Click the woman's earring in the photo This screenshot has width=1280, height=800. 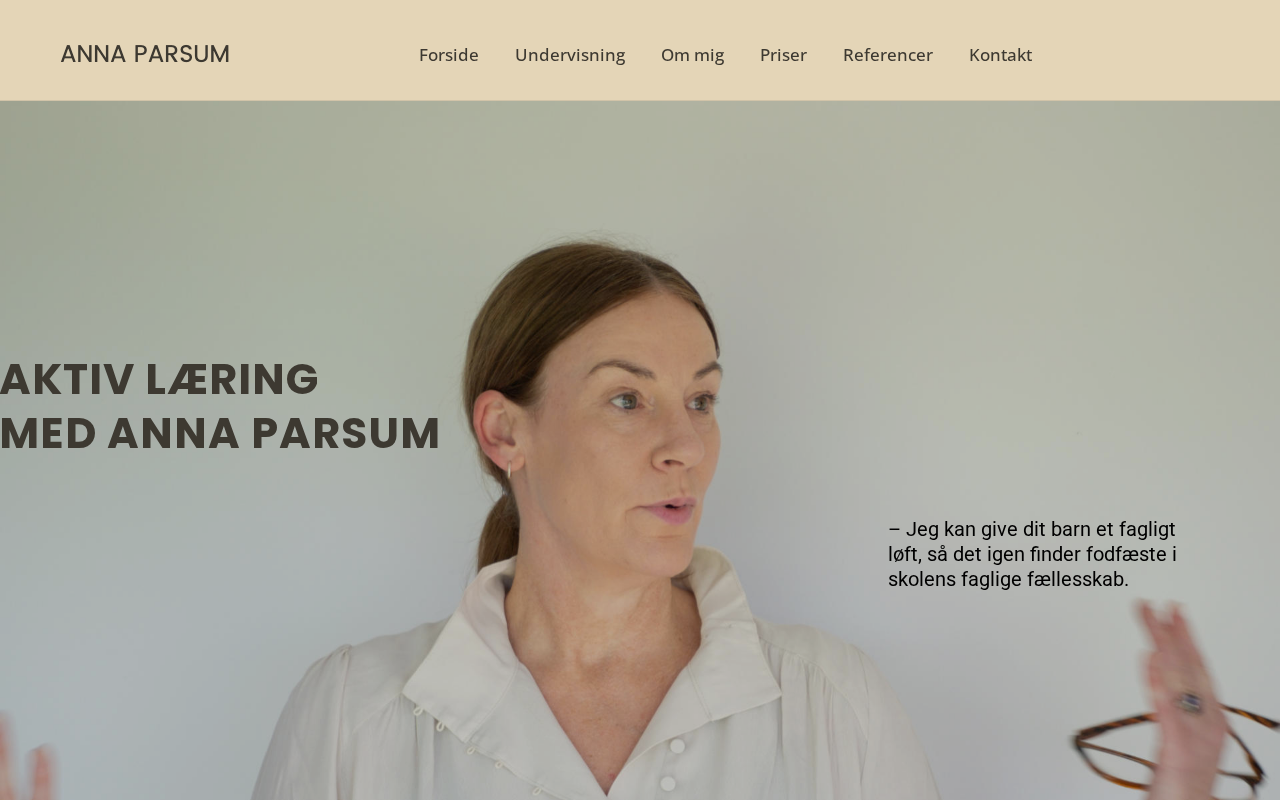coord(509,470)
